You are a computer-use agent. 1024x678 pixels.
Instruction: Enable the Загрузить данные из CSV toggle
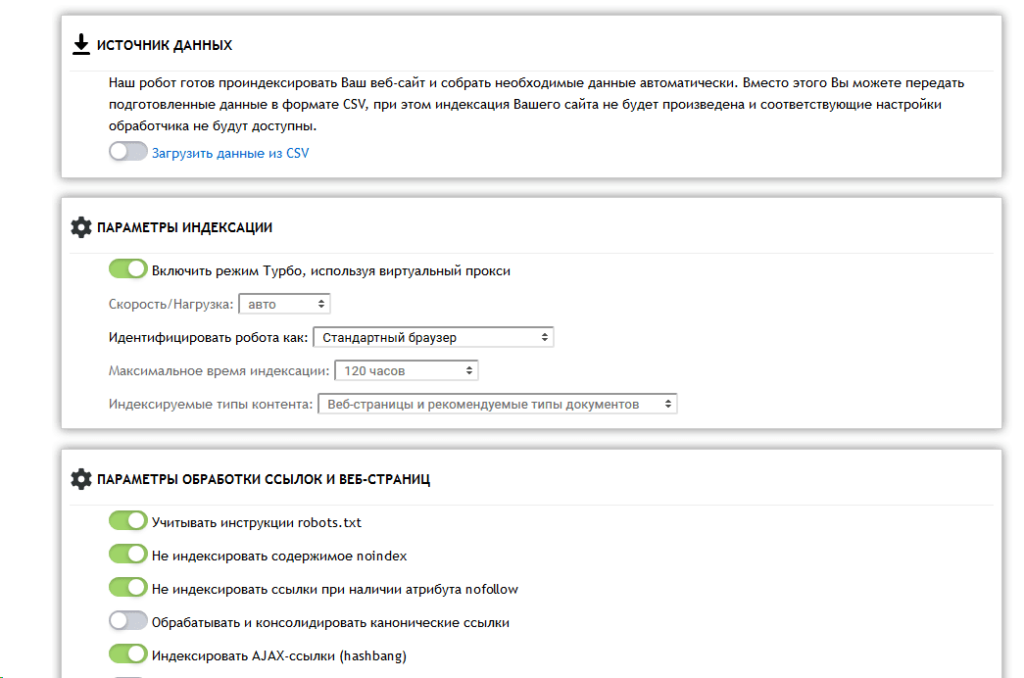coord(128,152)
